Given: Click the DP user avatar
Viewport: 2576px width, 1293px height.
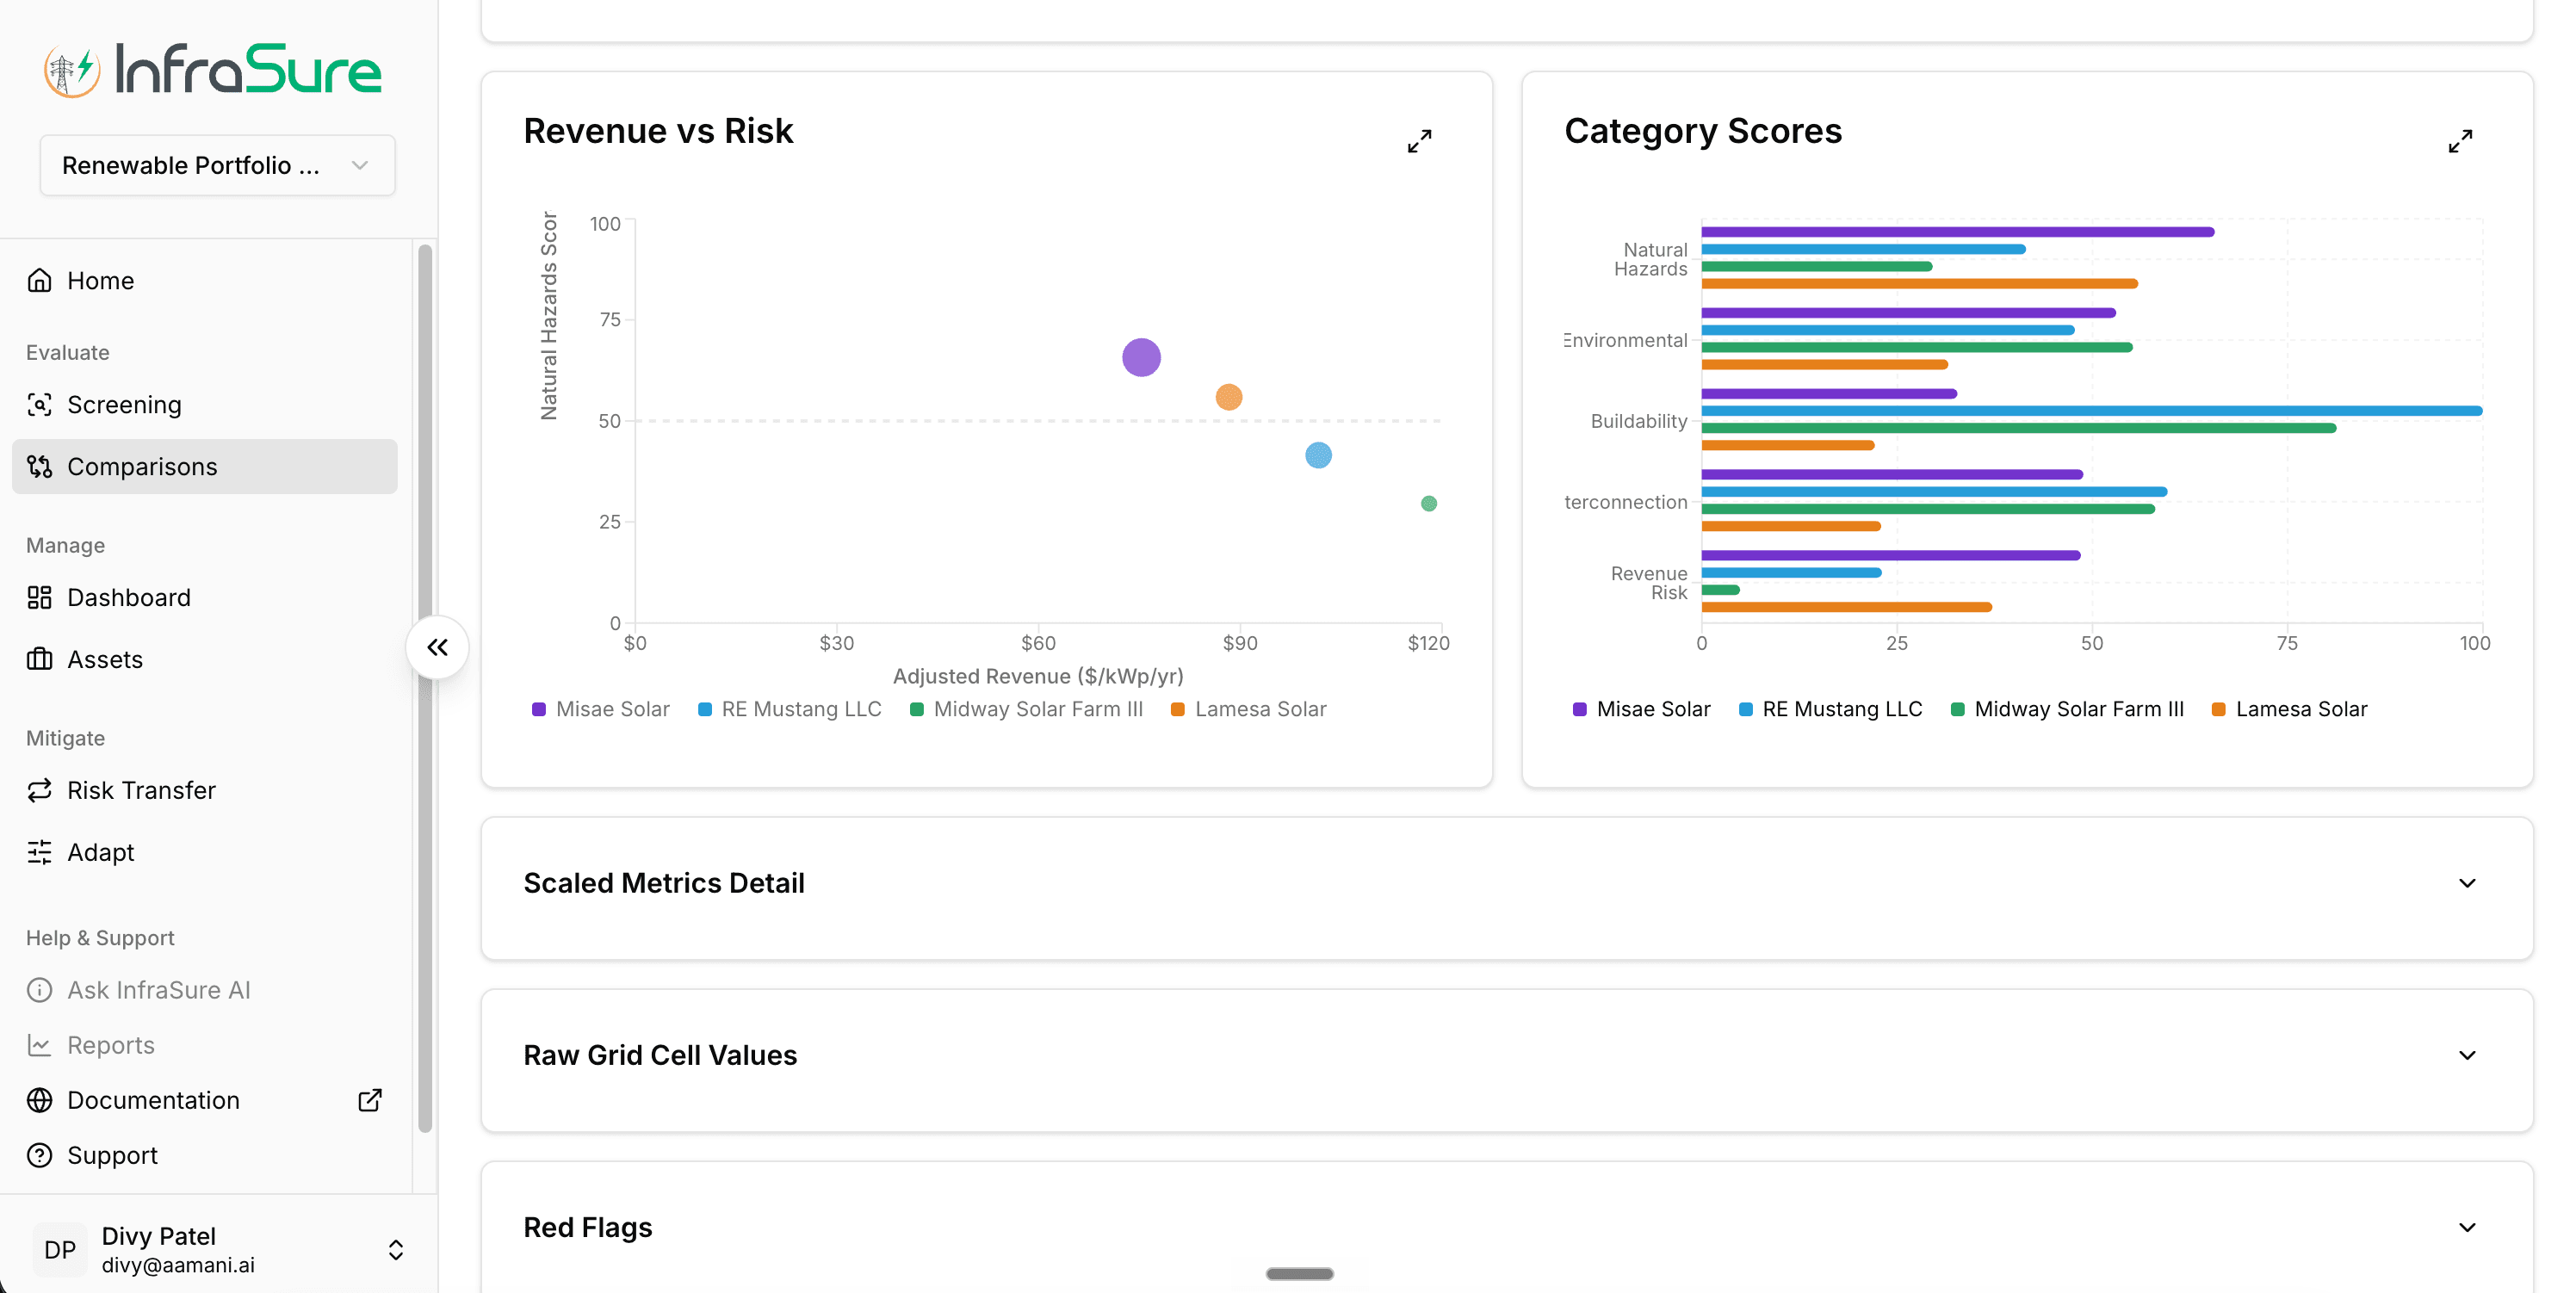Looking at the screenshot, I should [x=60, y=1250].
